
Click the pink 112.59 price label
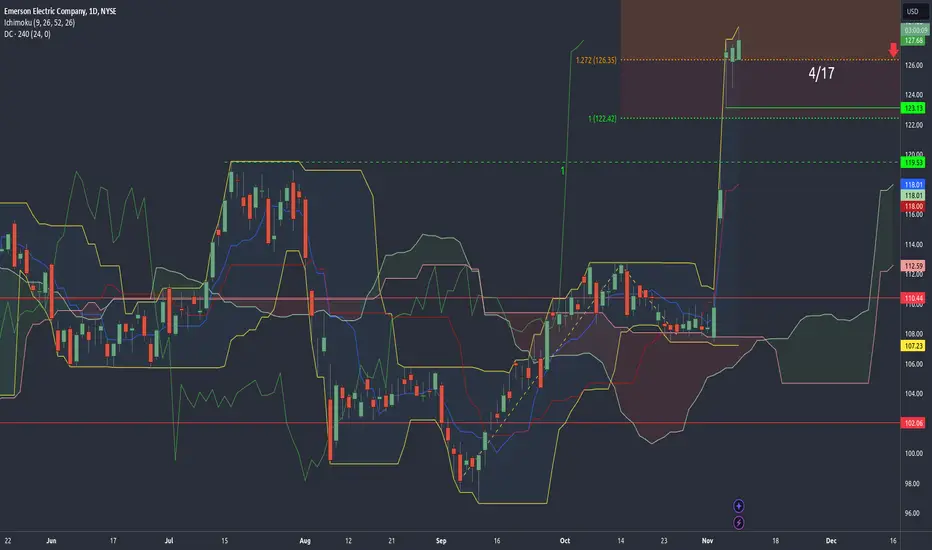coord(913,266)
